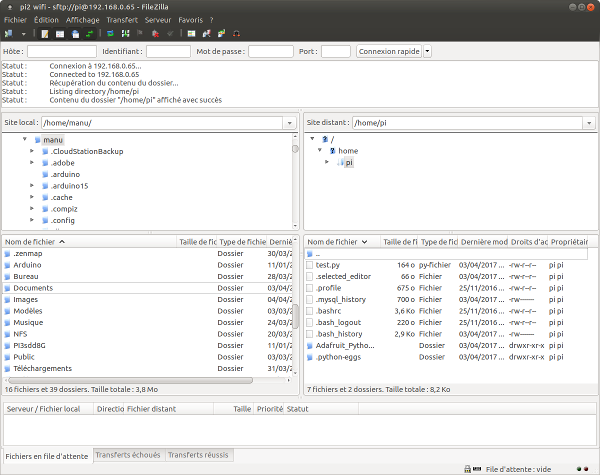
Task: Click the lock encryption icon in status bar
Action: [x=468, y=468]
